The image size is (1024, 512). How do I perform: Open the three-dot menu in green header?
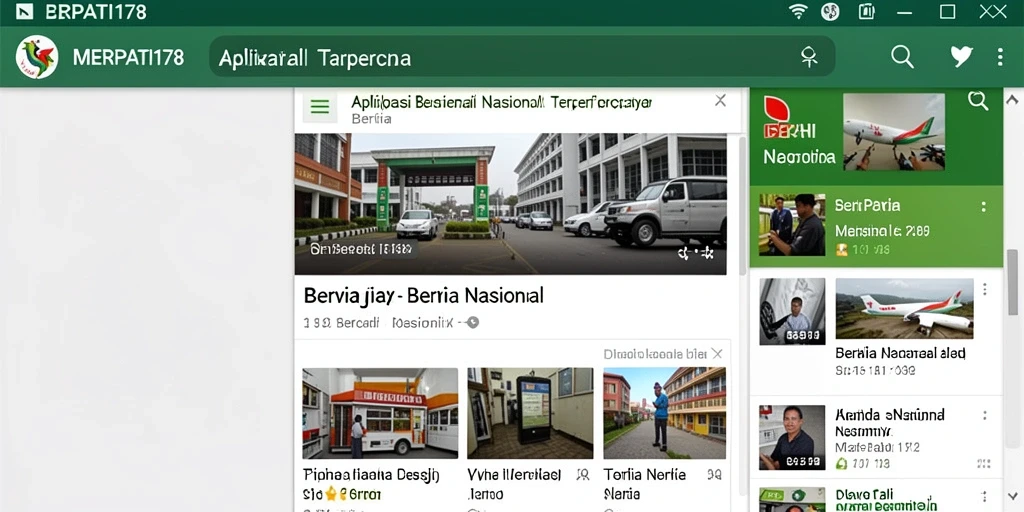tap(1000, 57)
